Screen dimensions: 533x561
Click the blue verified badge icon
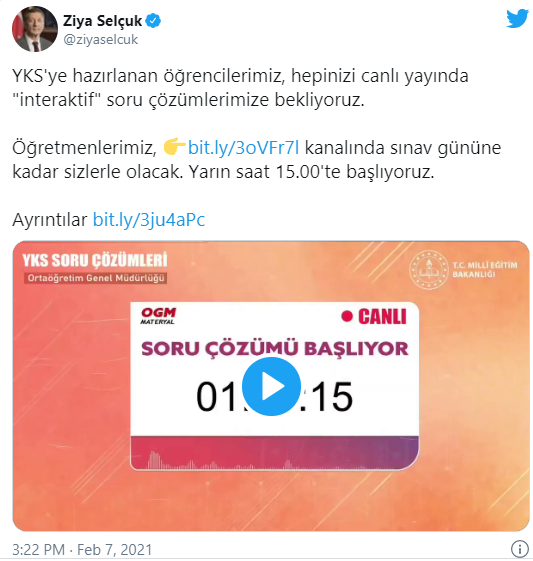coord(154,21)
